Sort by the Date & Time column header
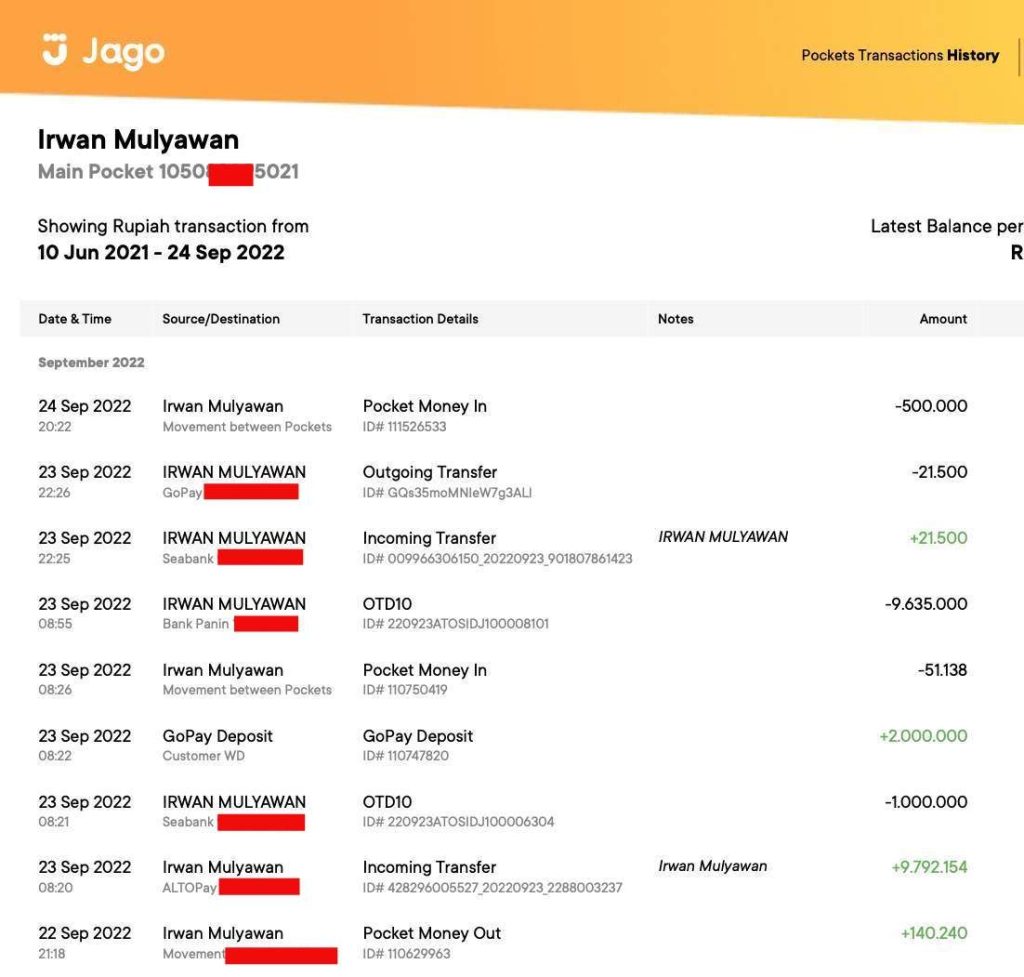Screen dimensions: 1024x977 pyautogui.click(x=75, y=318)
